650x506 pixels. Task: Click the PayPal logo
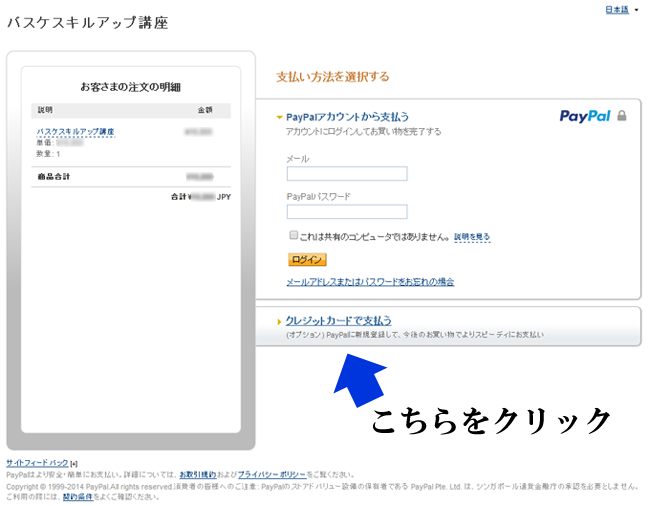(585, 116)
